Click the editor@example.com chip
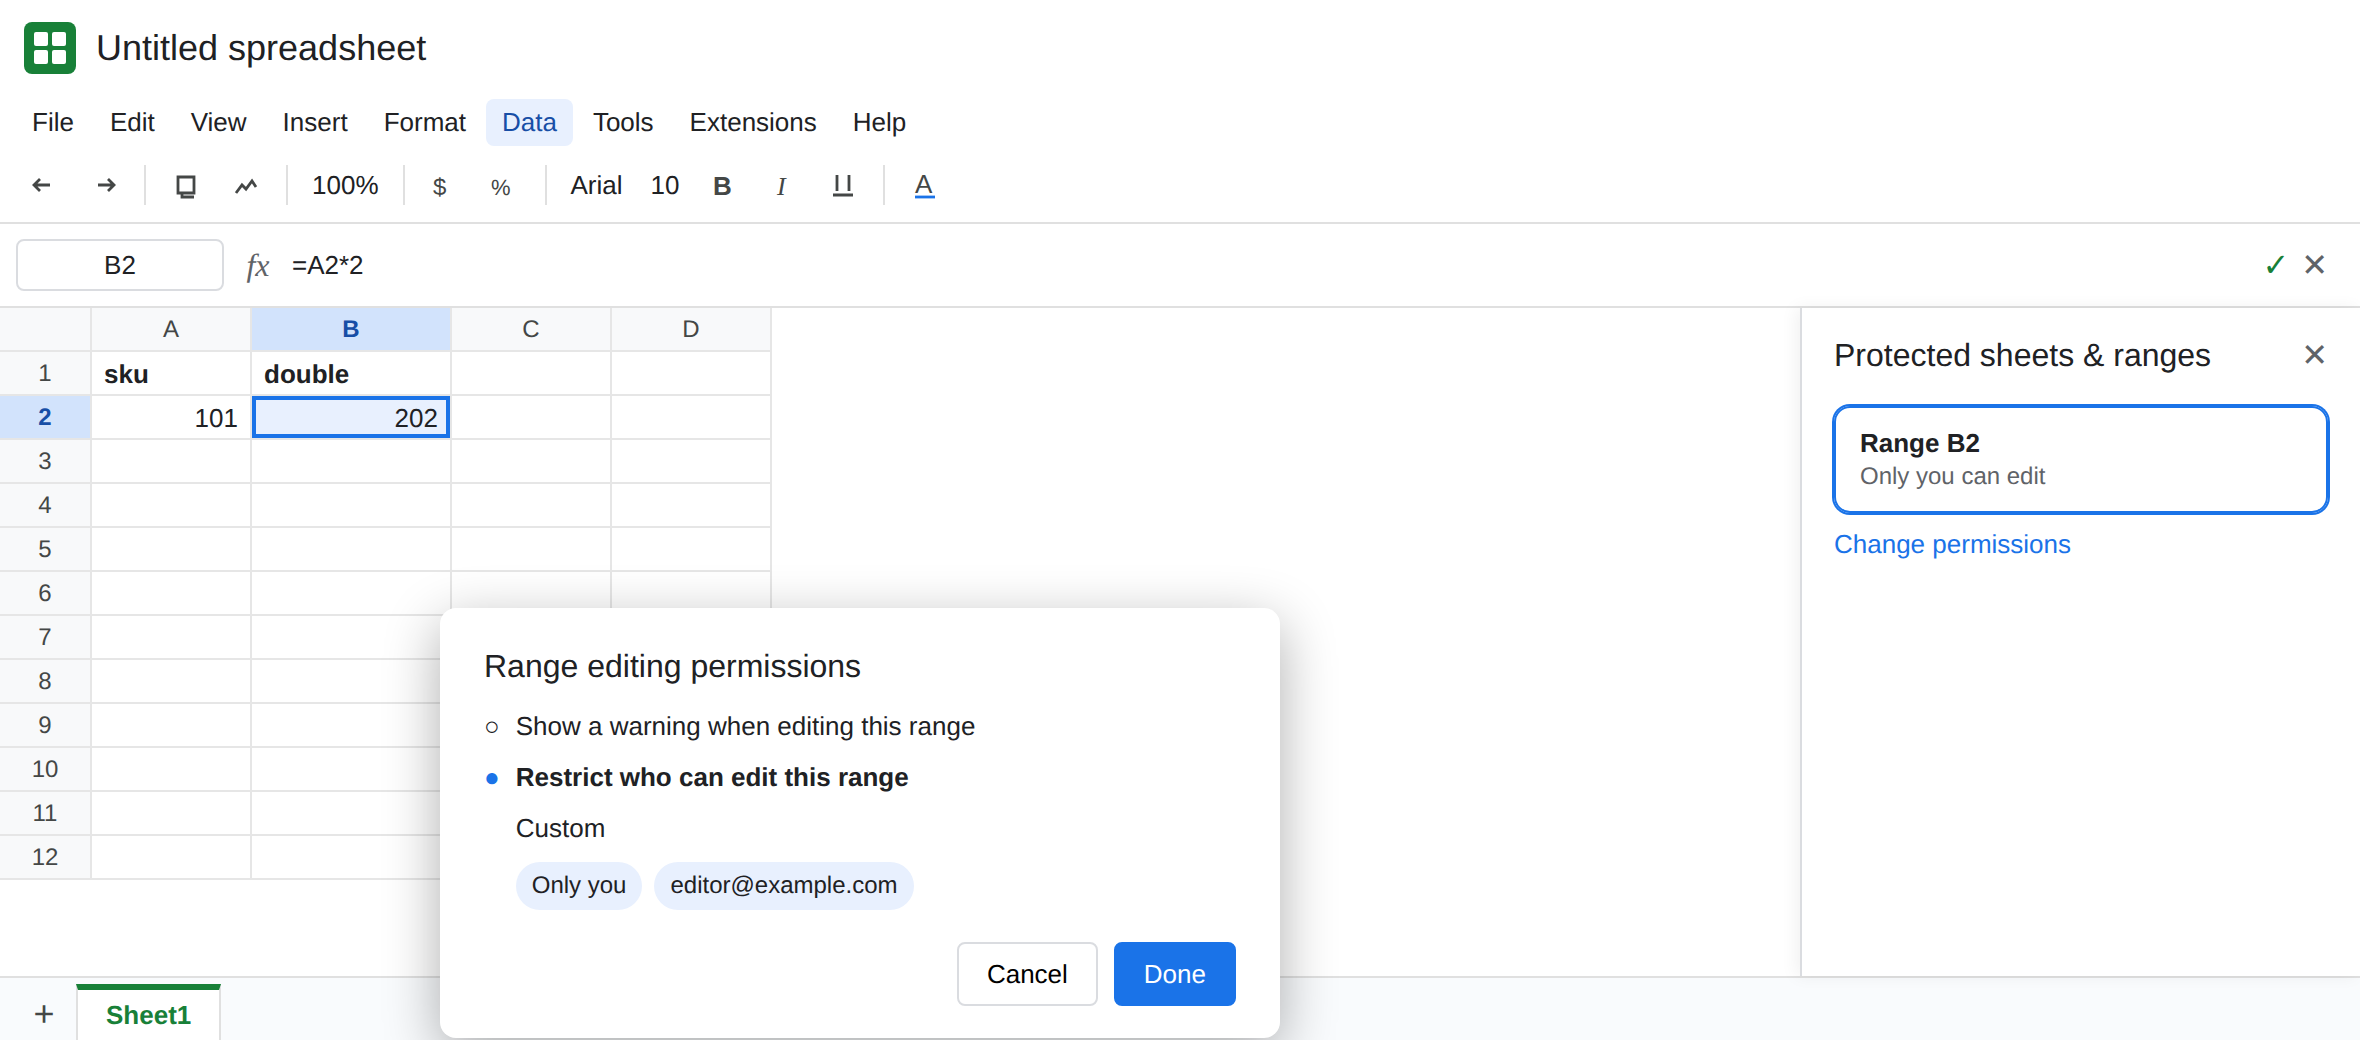The width and height of the screenshot is (2360, 1040). pyautogui.click(x=783, y=886)
